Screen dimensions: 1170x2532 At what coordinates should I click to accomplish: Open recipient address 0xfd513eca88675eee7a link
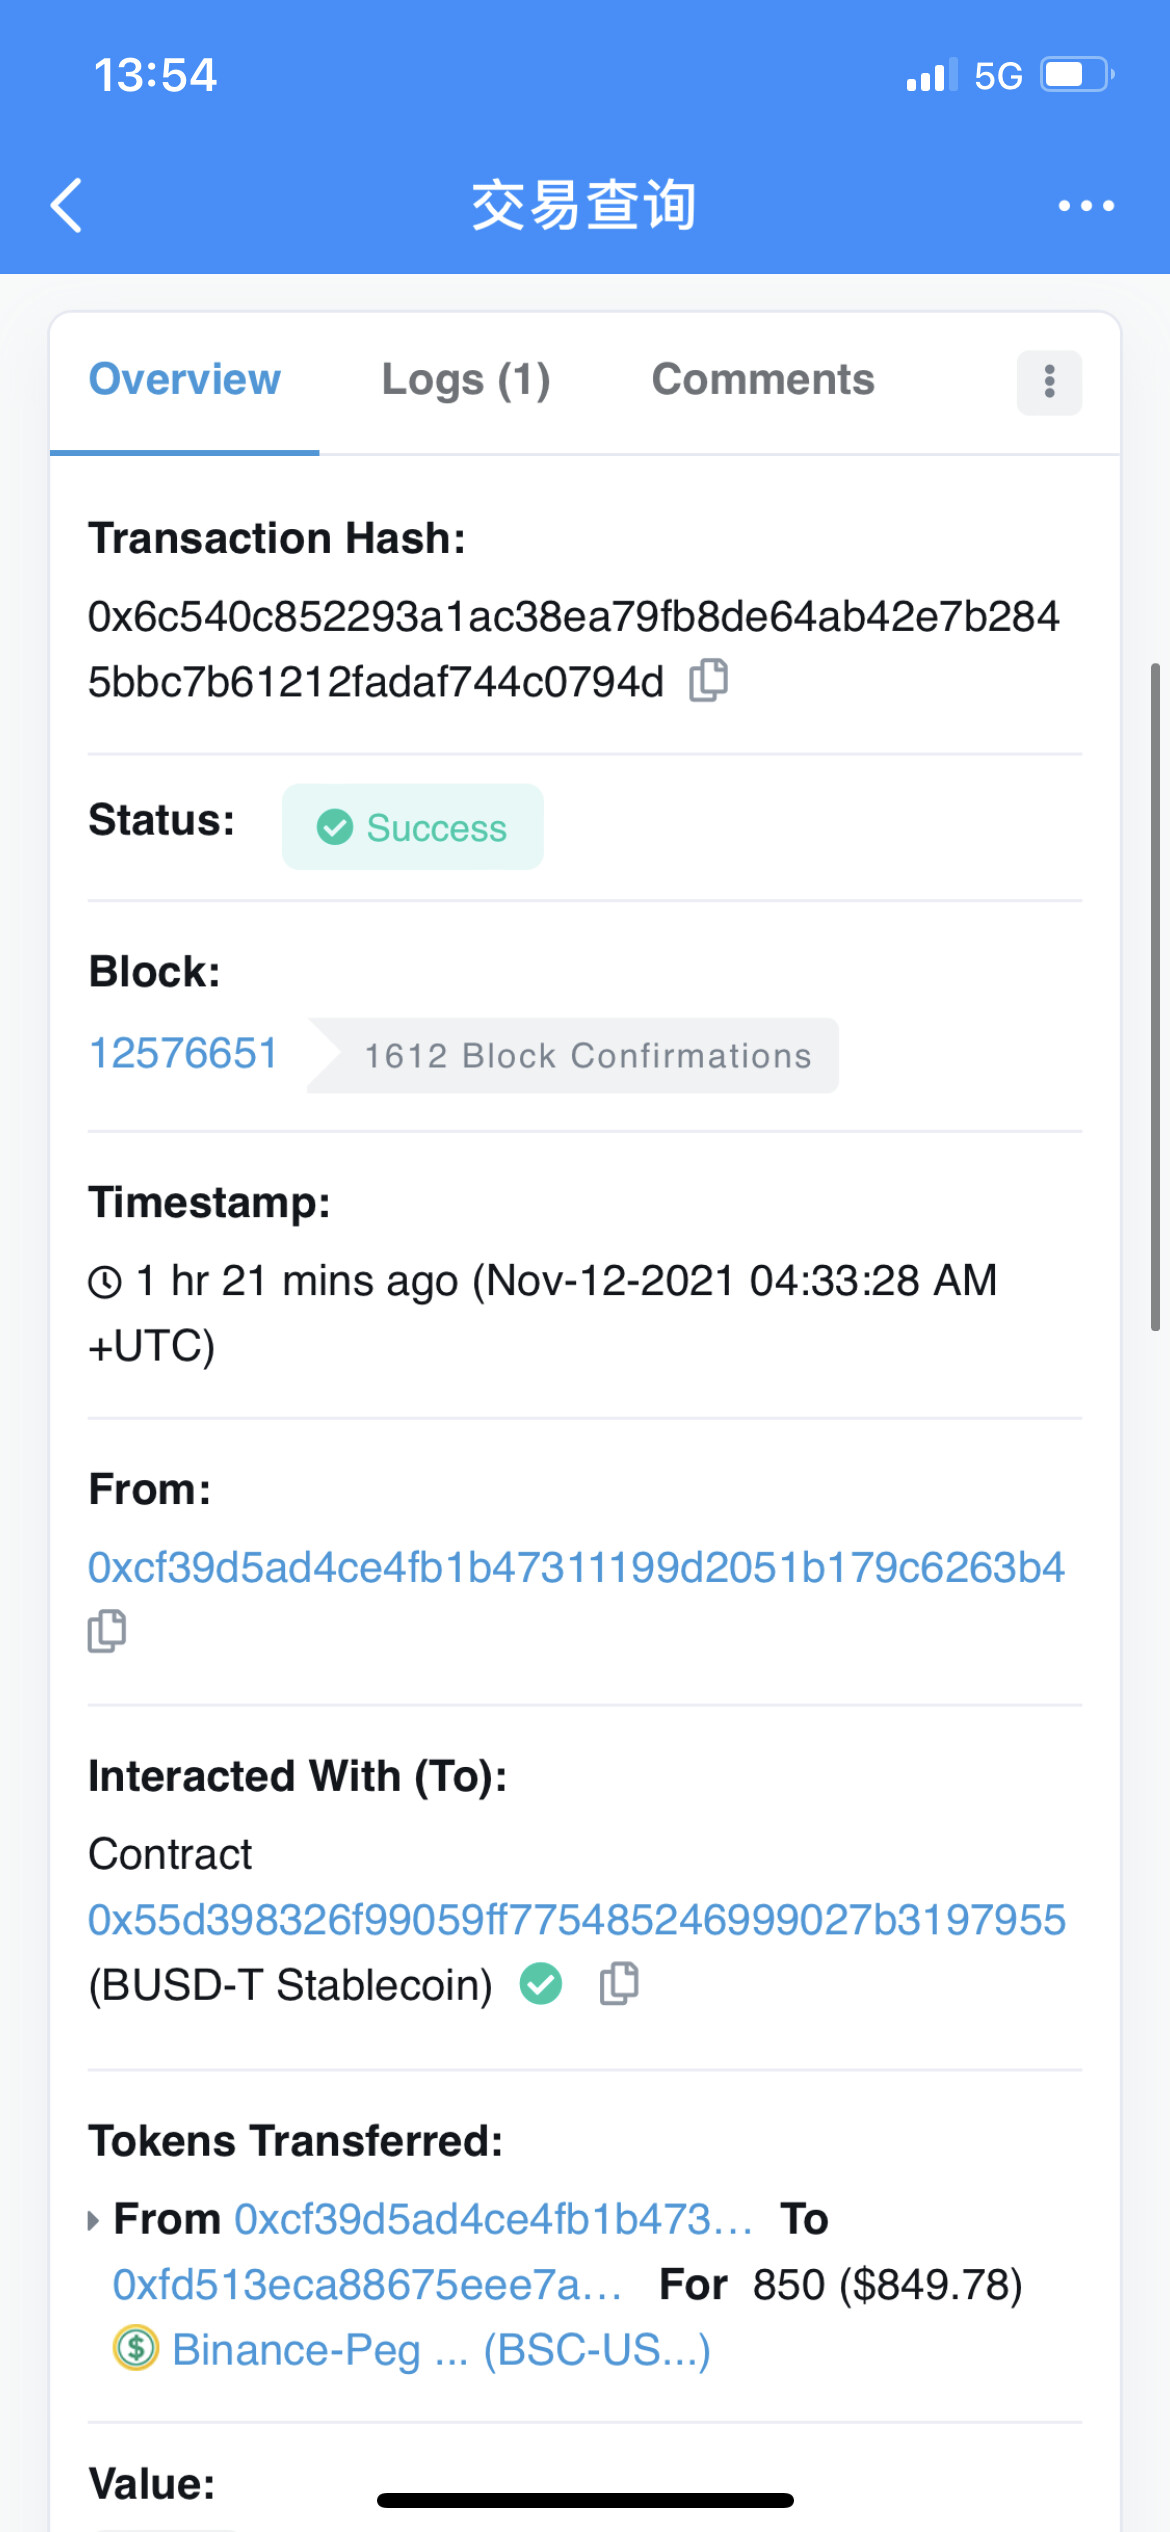366,2285
